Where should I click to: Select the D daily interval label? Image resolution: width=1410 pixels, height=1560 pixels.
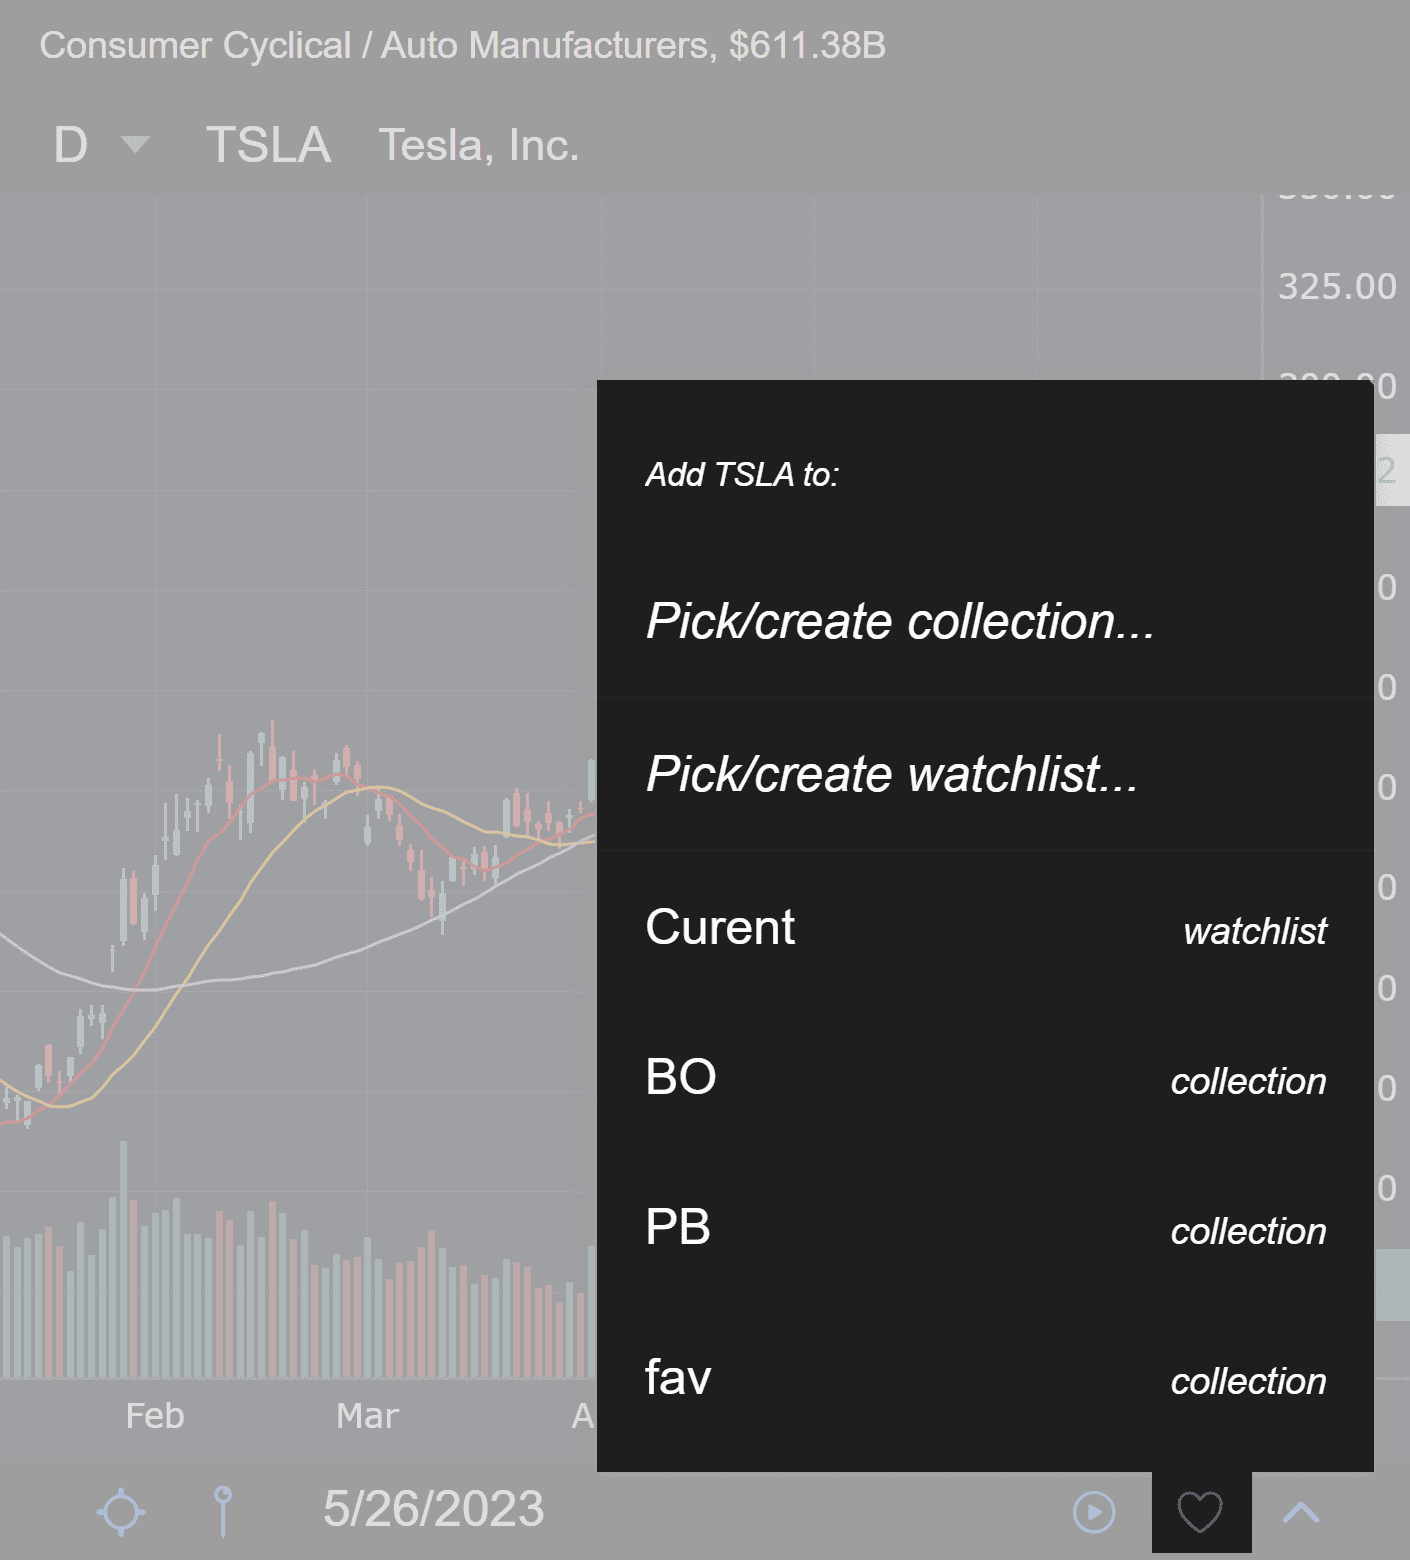(x=71, y=145)
